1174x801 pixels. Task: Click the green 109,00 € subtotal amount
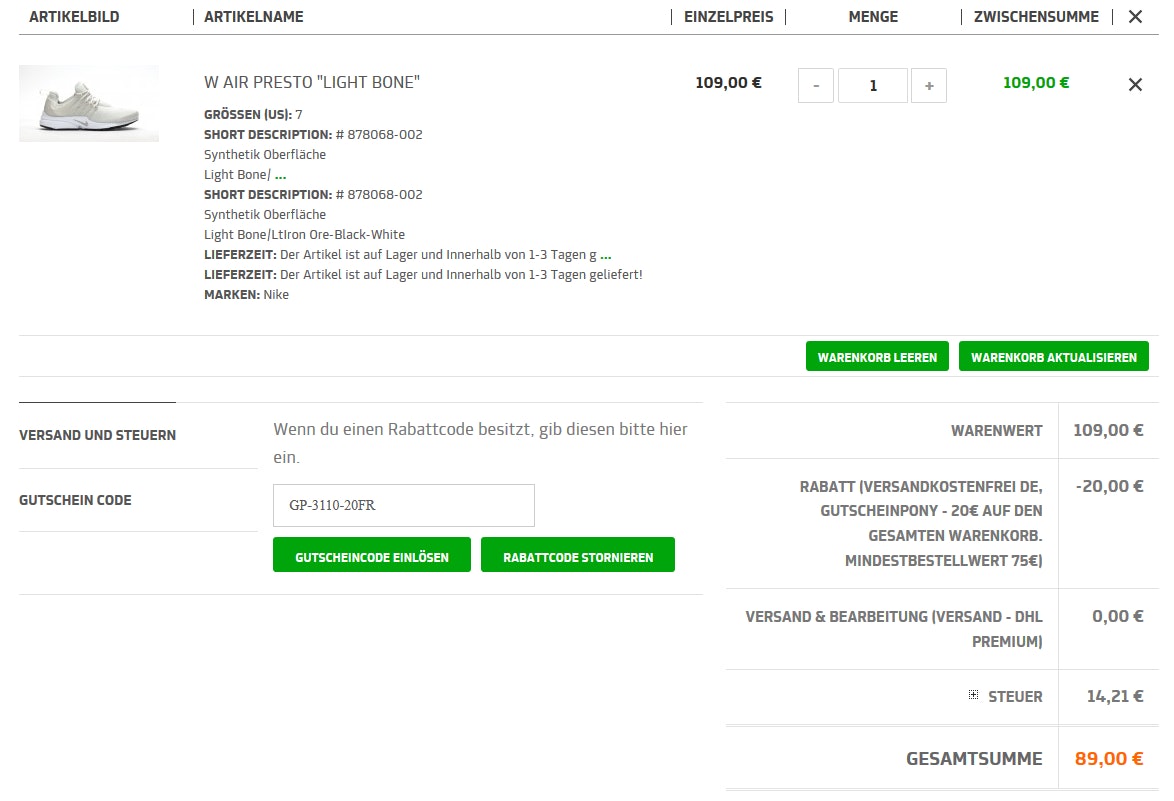coord(1035,83)
